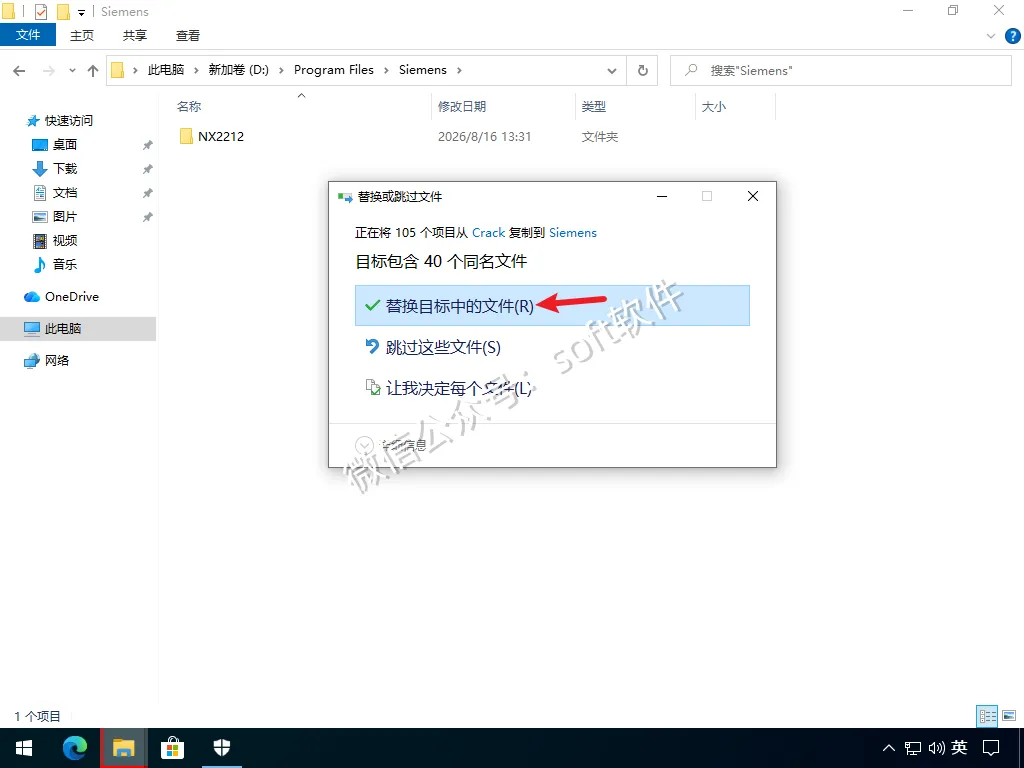Unpin 文档 via its pin icon
The image size is (1024, 768).
tap(148, 193)
